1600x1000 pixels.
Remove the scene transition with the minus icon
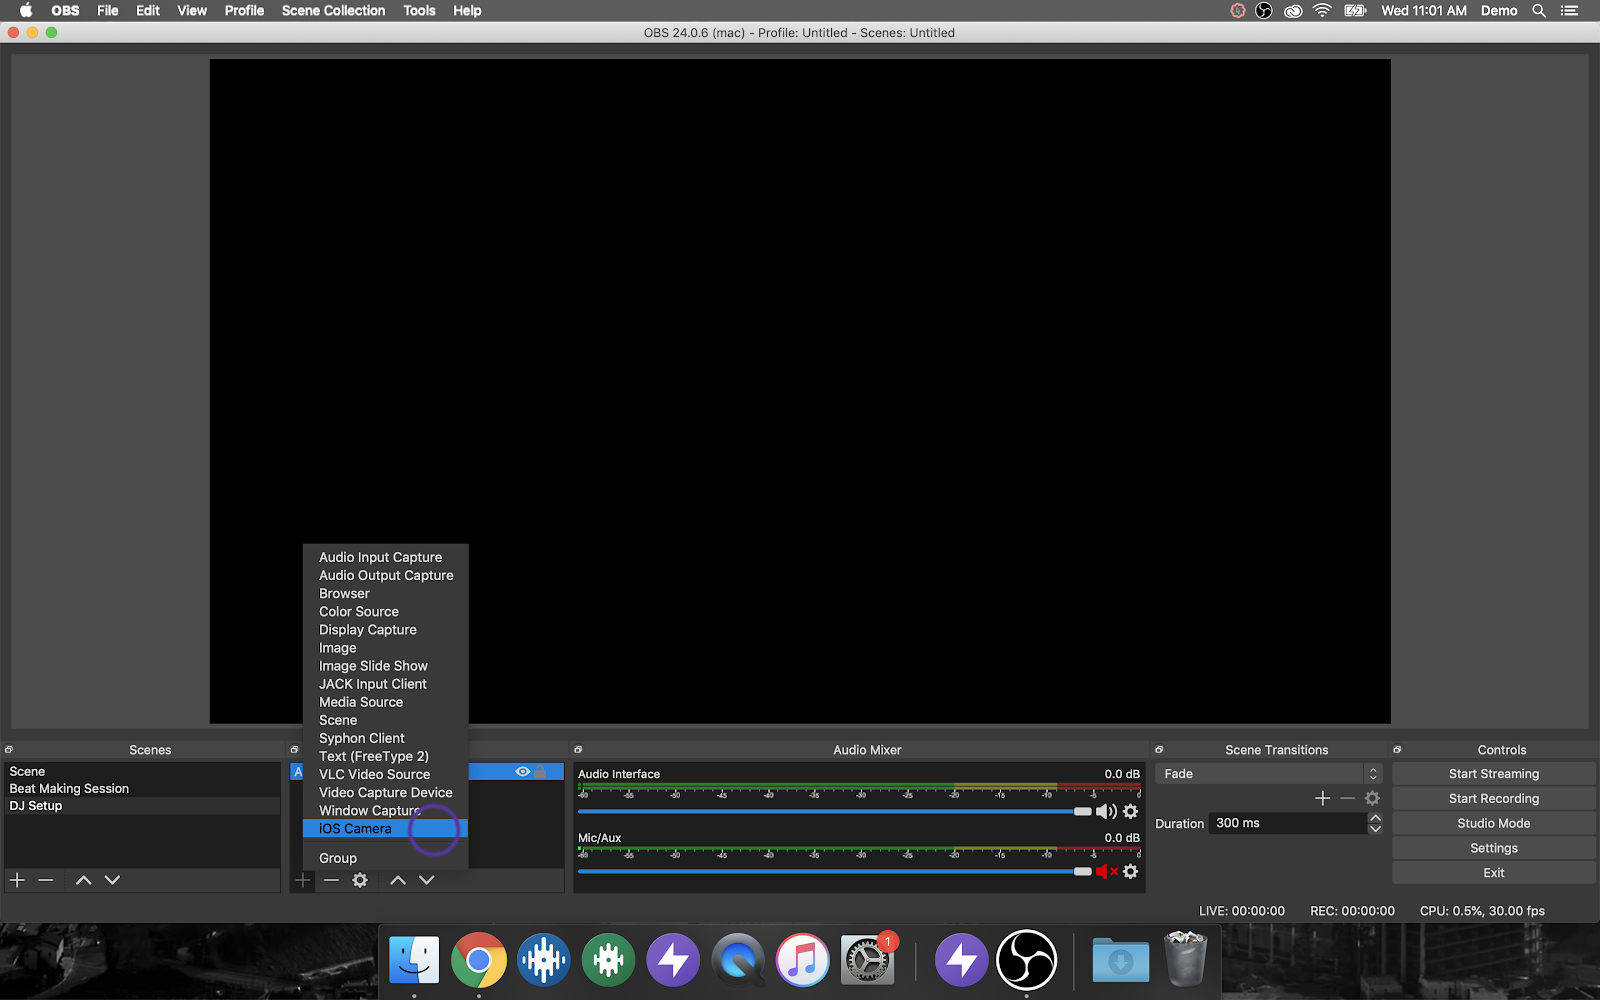(1347, 798)
